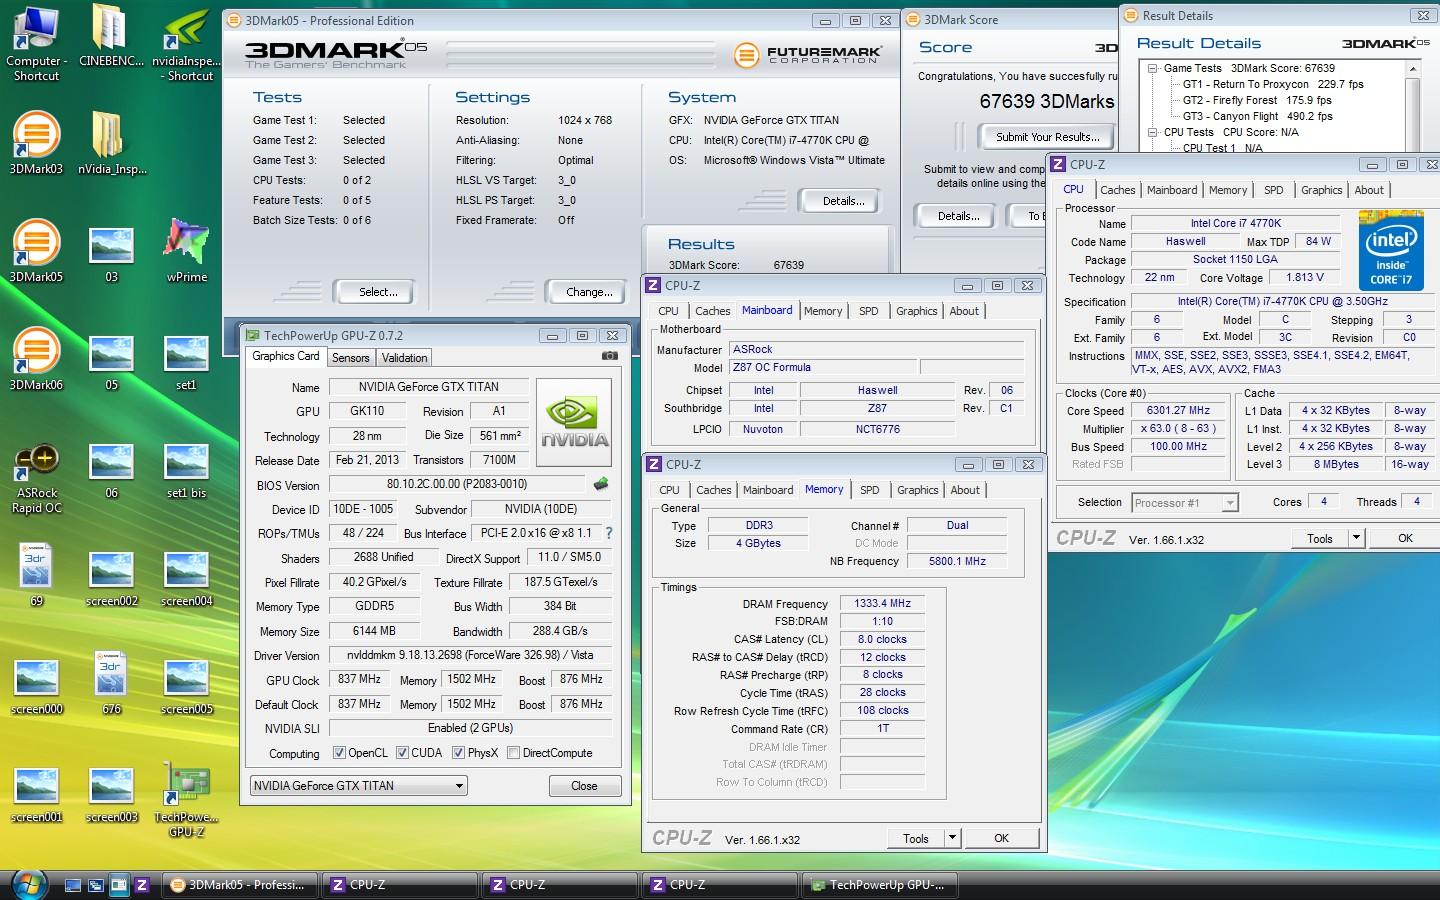Open the 3dr file named 676
Image resolution: width=1440 pixels, height=900 pixels.
click(111, 684)
